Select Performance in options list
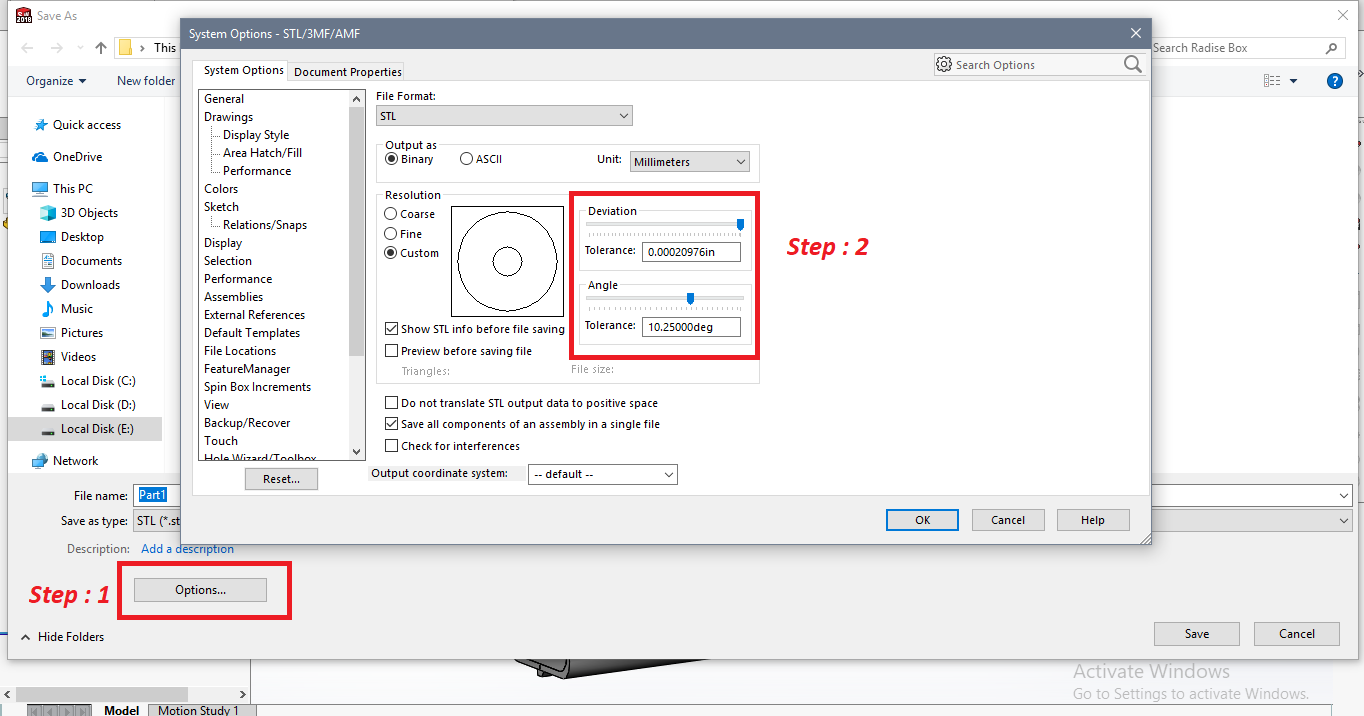 (x=238, y=279)
